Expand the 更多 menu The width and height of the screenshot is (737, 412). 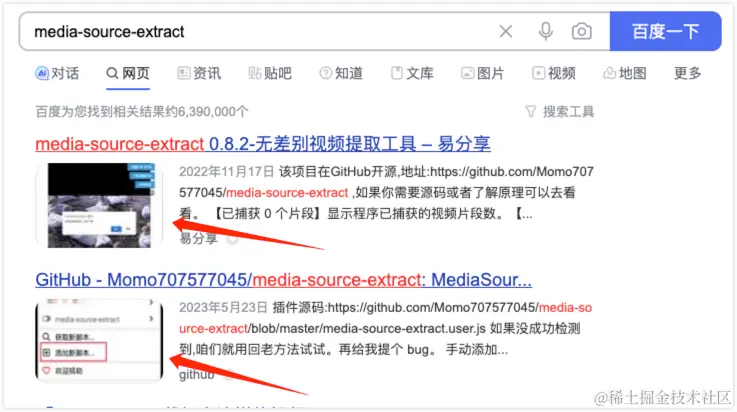[x=687, y=73]
